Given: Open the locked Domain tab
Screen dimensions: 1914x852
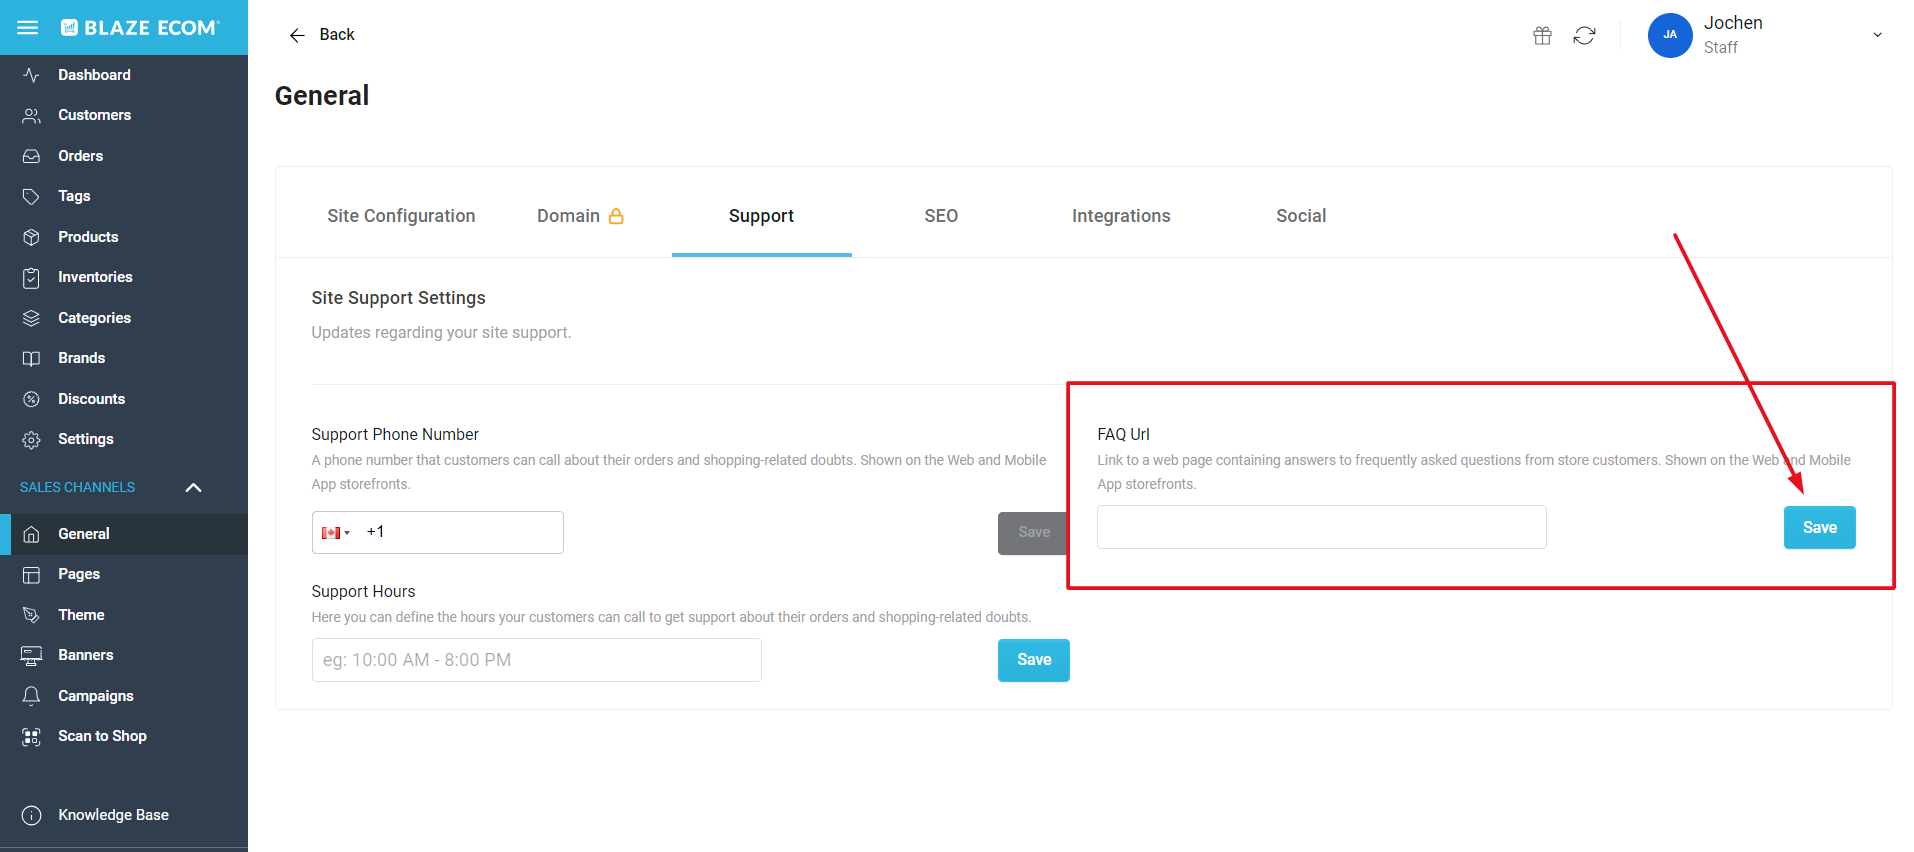Looking at the screenshot, I should (580, 216).
